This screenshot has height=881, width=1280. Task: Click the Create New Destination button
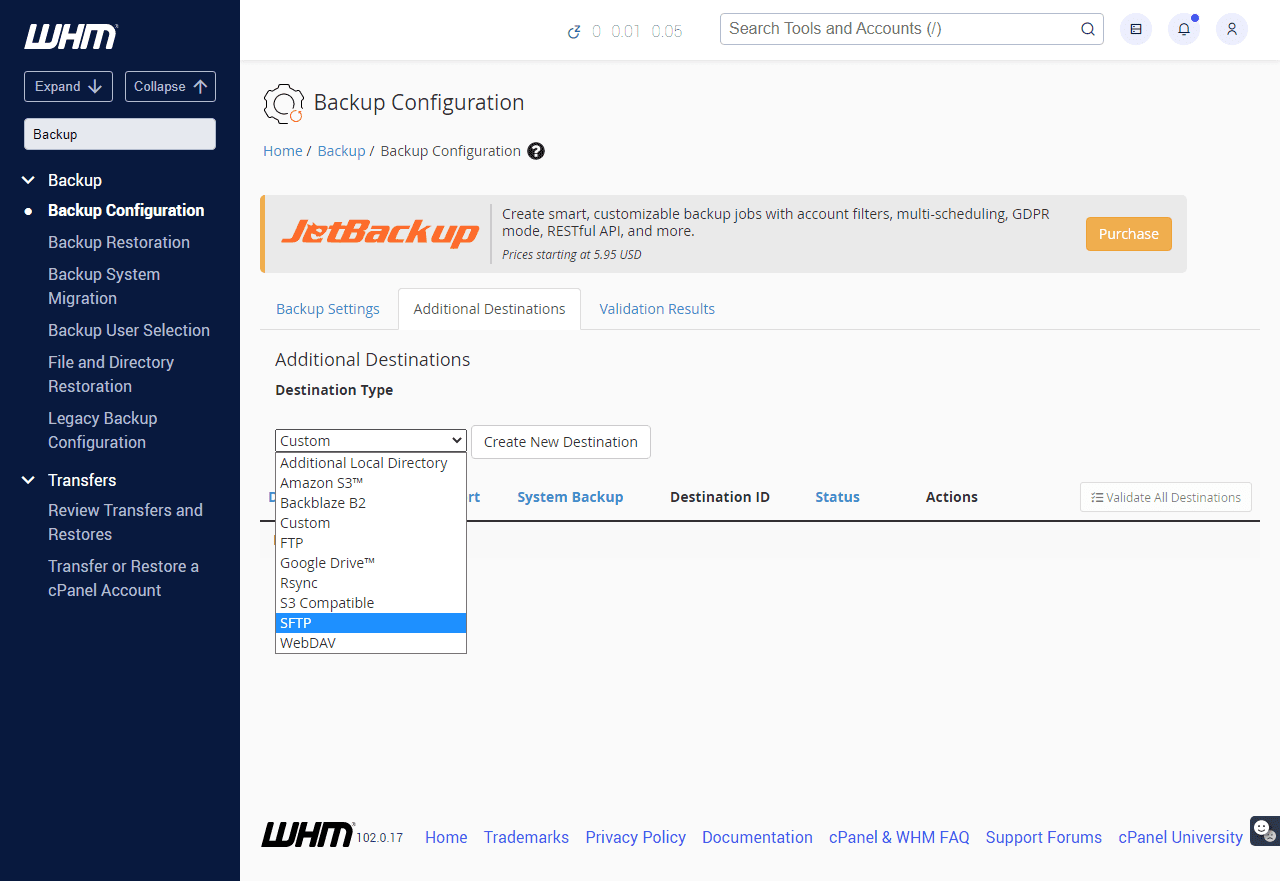(x=560, y=442)
